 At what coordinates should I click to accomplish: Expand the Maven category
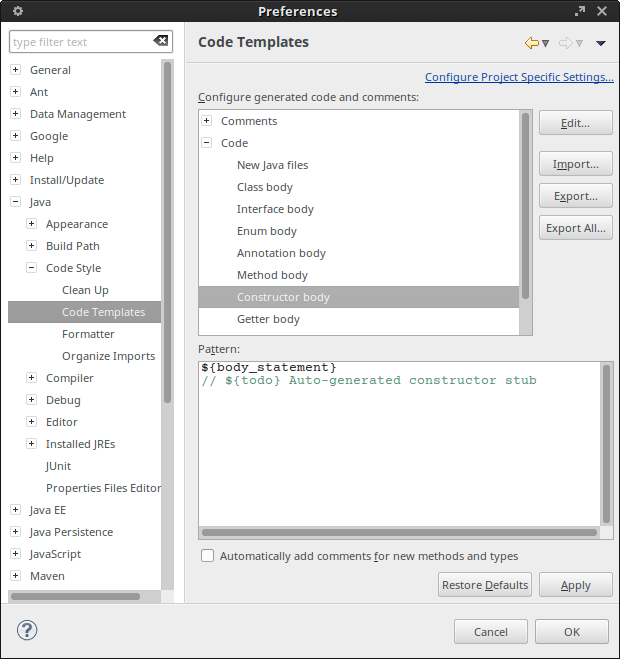[16, 575]
